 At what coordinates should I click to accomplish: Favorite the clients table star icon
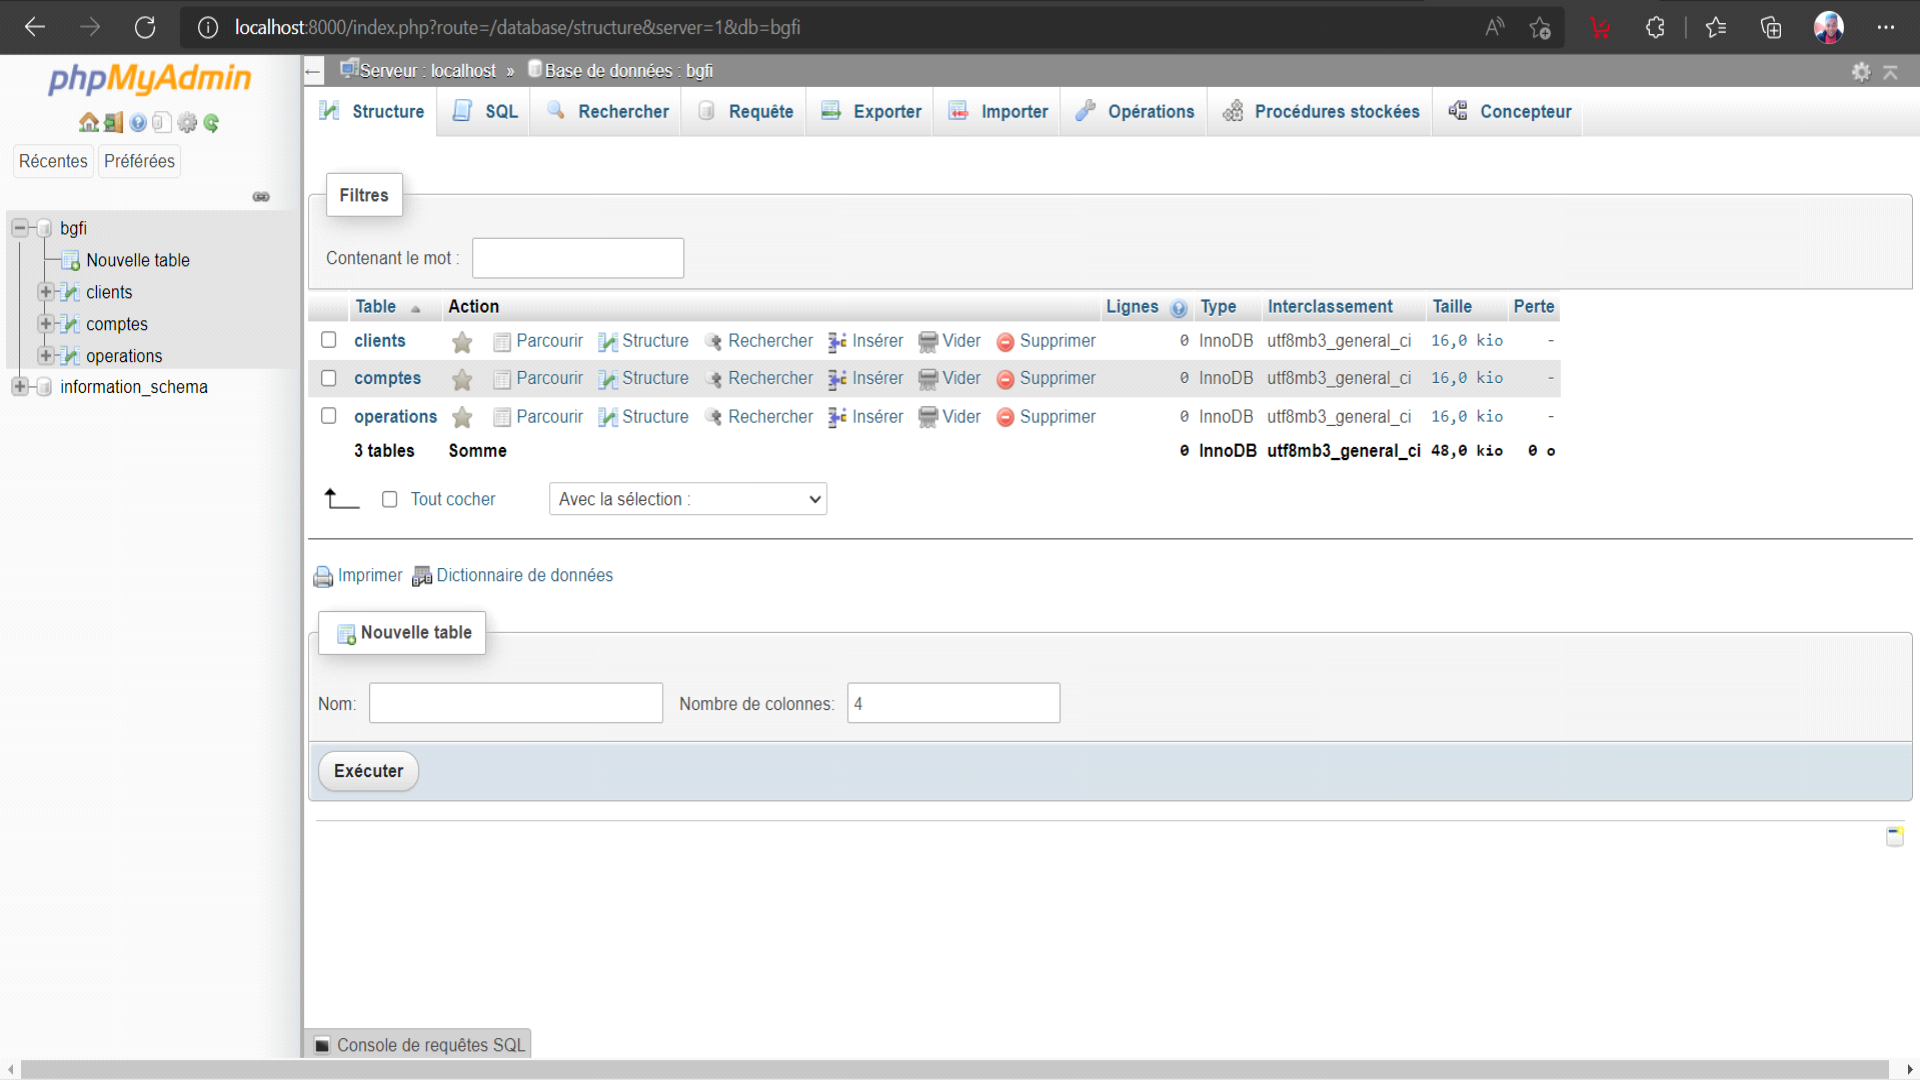click(462, 342)
